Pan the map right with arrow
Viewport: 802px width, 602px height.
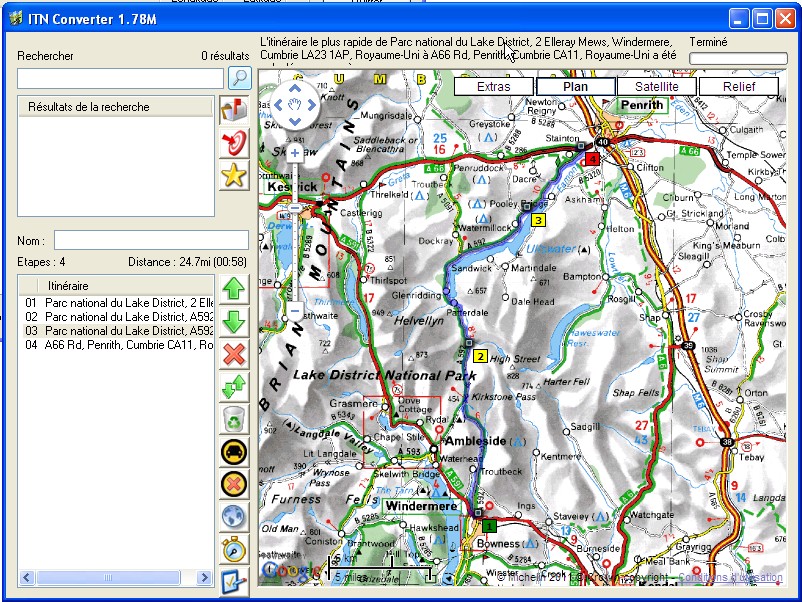[311, 105]
